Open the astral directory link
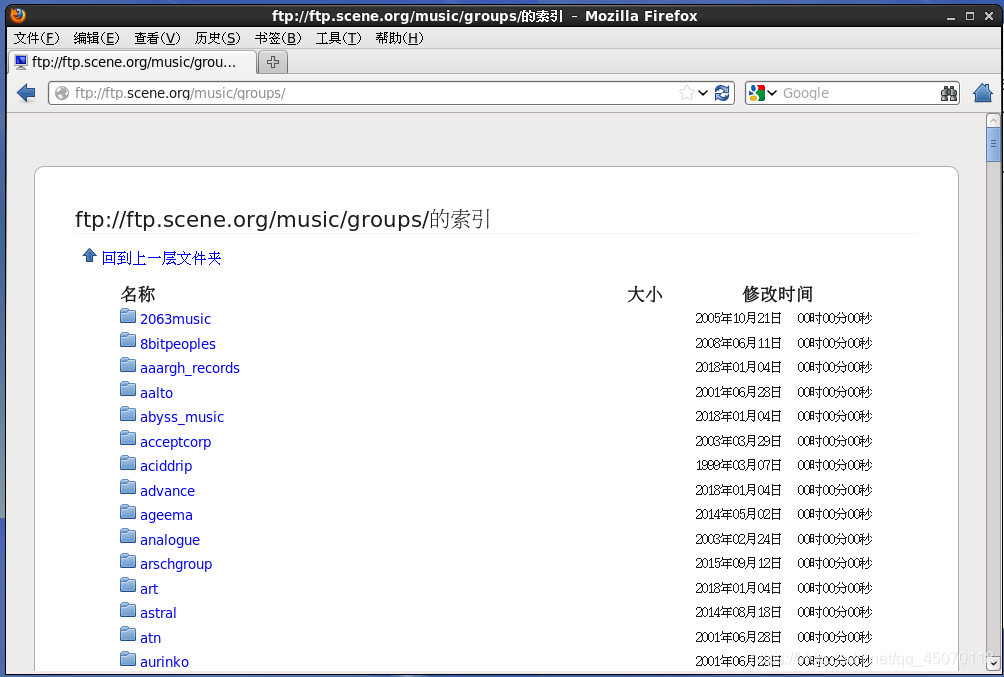 coord(158,613)
